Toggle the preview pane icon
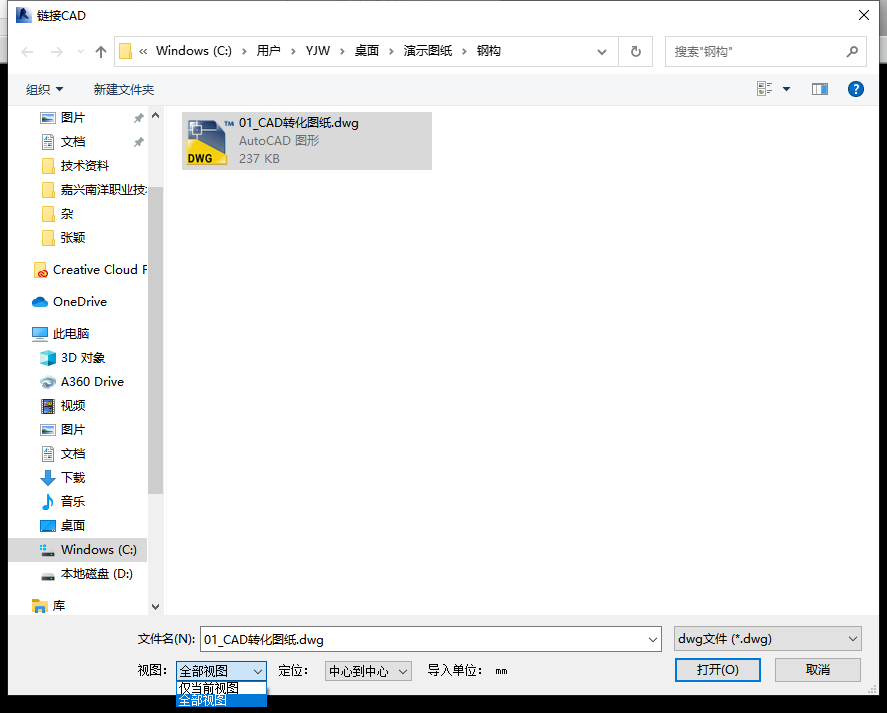 820,89
